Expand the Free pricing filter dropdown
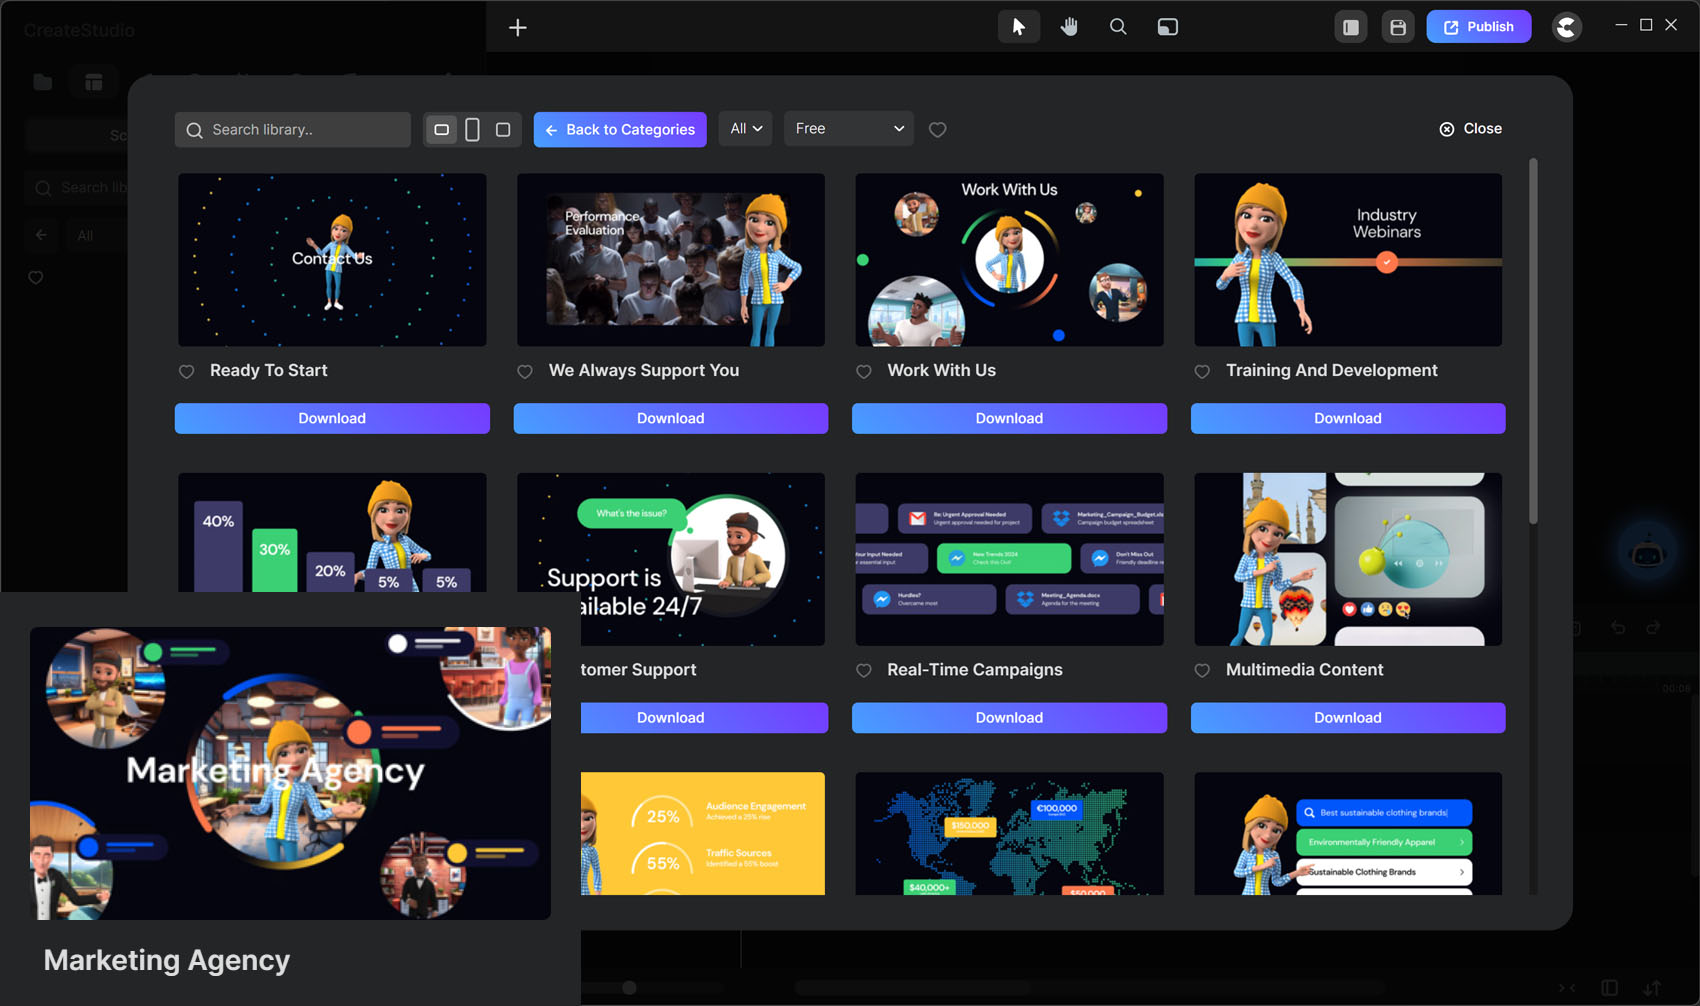 pos(848,129)
